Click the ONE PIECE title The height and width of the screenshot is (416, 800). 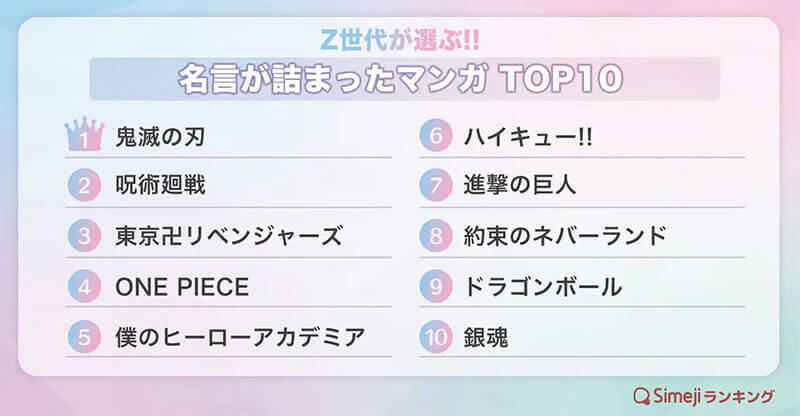pos(182,288)
